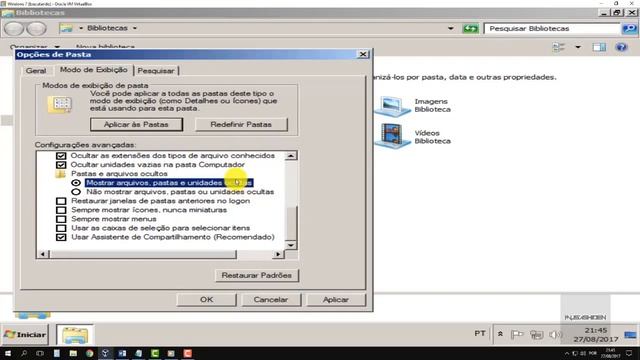Screen dimensions: 640x360
Task: Click the horizontal scrollbar thumb in settings list
Action: pyautogui.click(x=143, y=254)
